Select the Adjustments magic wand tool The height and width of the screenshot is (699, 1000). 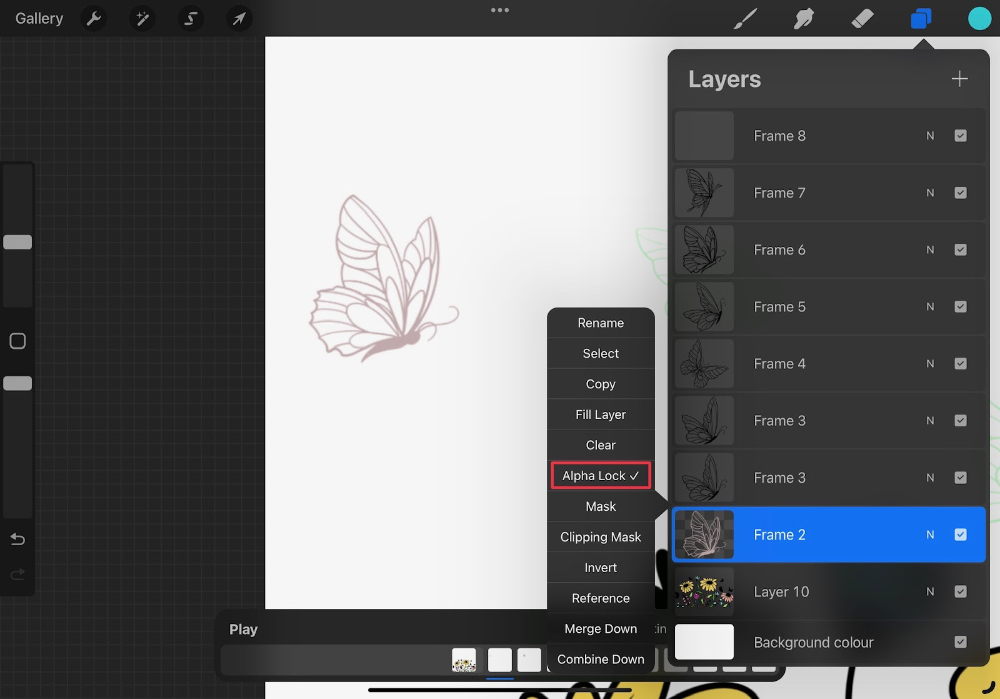pyautogui.click(x=141, y=18)
